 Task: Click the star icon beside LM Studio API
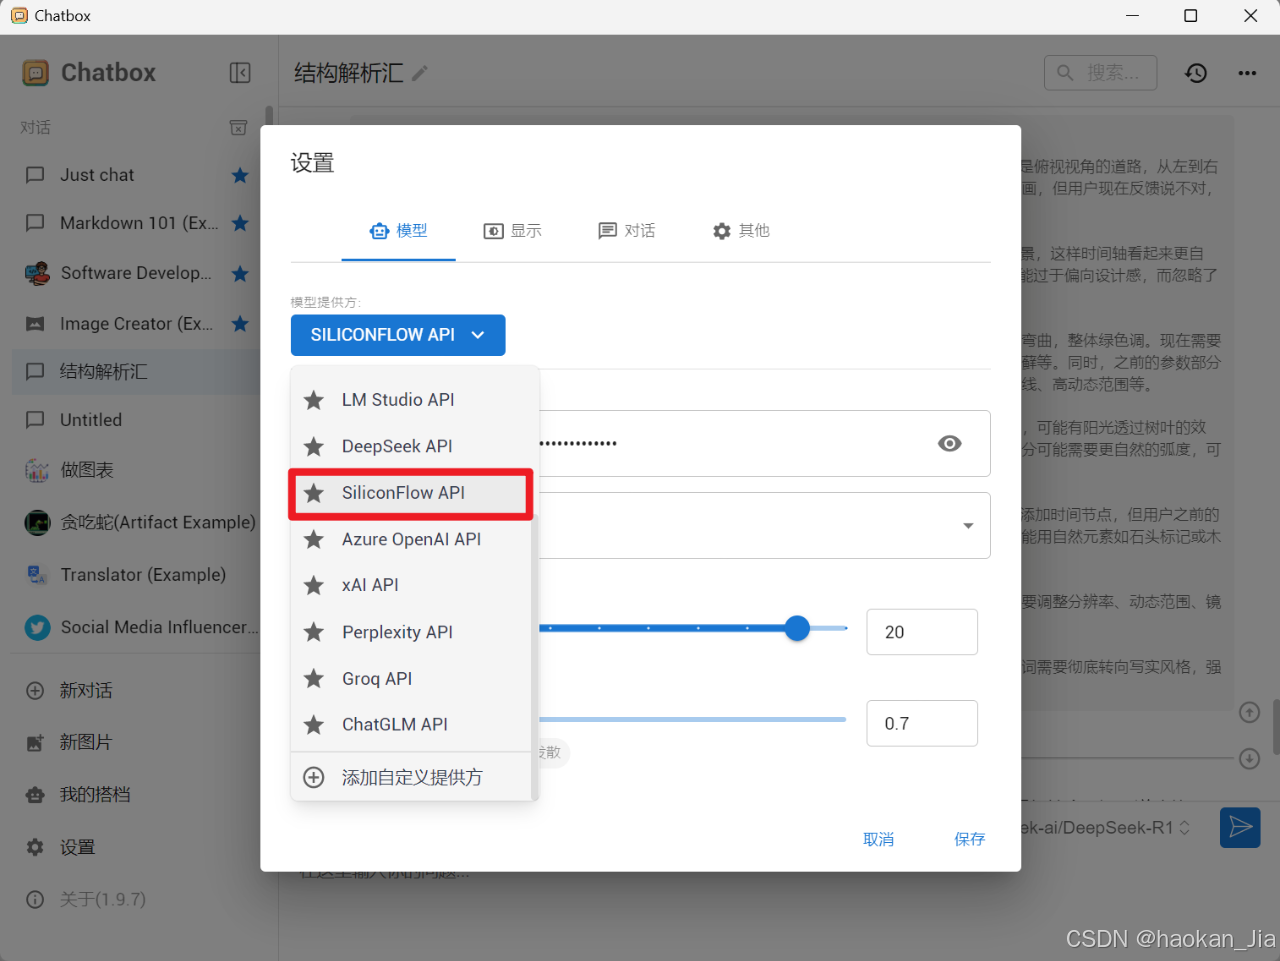pyautogui.click(x=314, y=400)
